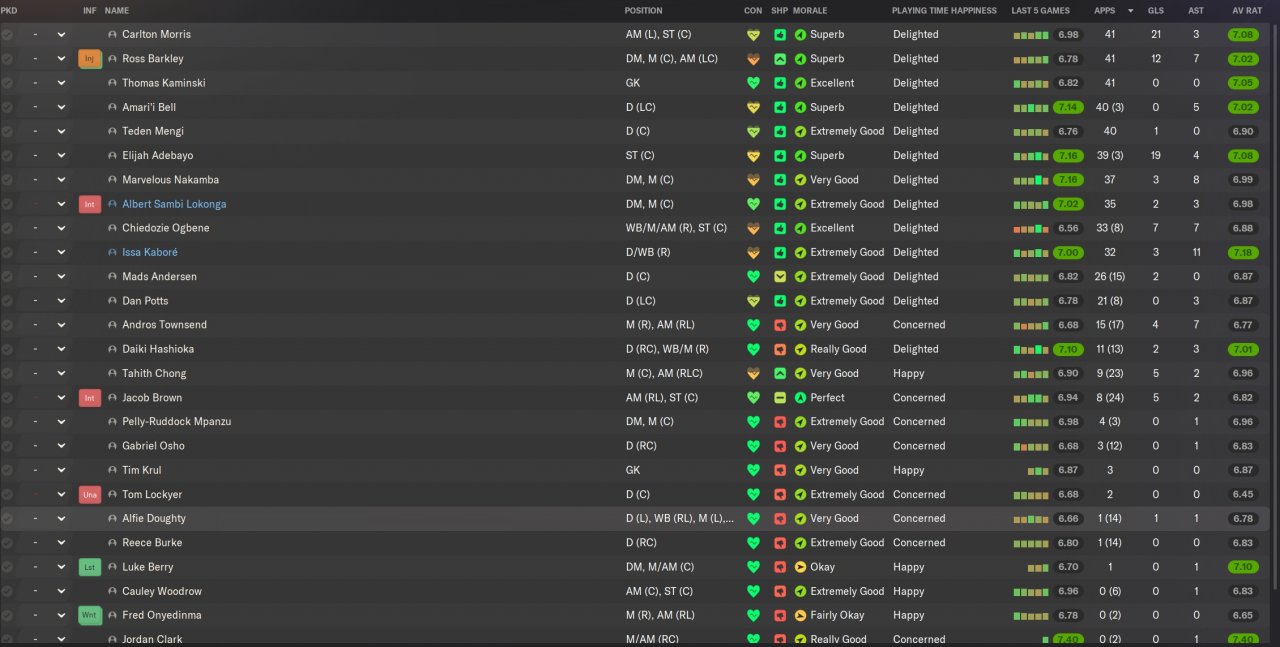Sort by the POSITION column header
Image resolution: width=1280 pixels, height=647 pixels.
point(643,11)
